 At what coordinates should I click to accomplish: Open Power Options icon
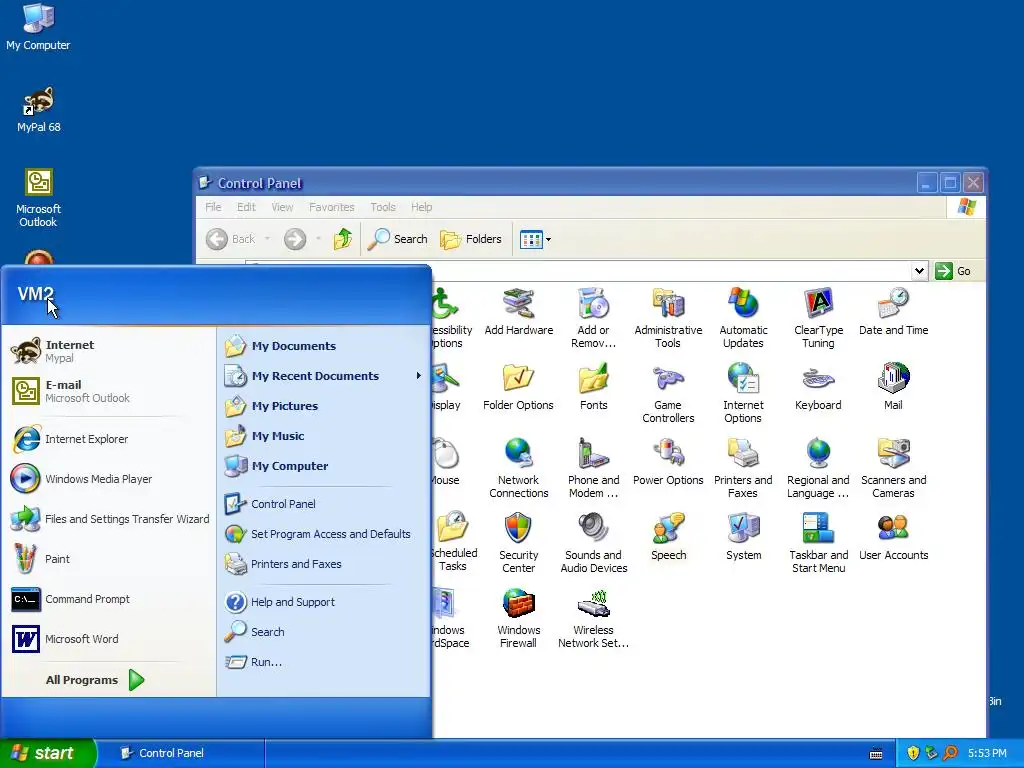pos(668,463)
